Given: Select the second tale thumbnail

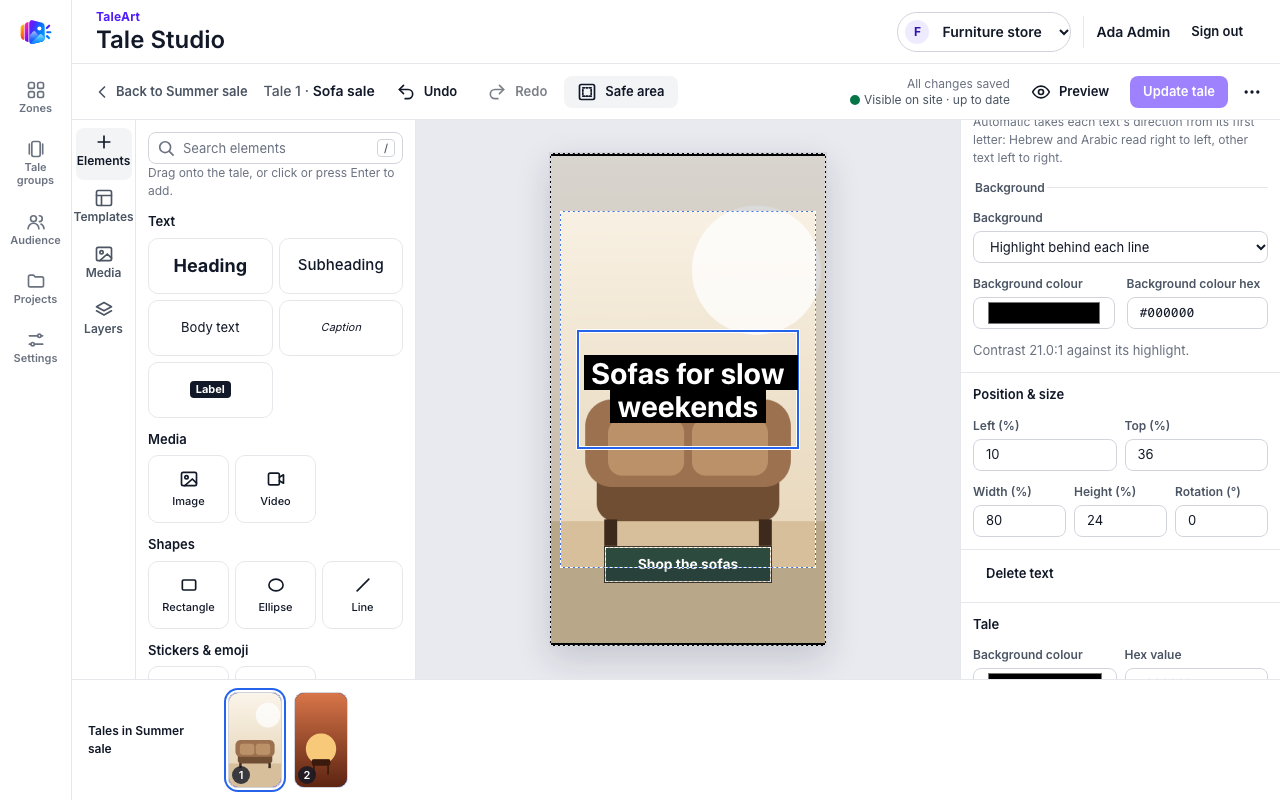Looking at the screenshot, I should pyautogui.click(x=321, y=740).
